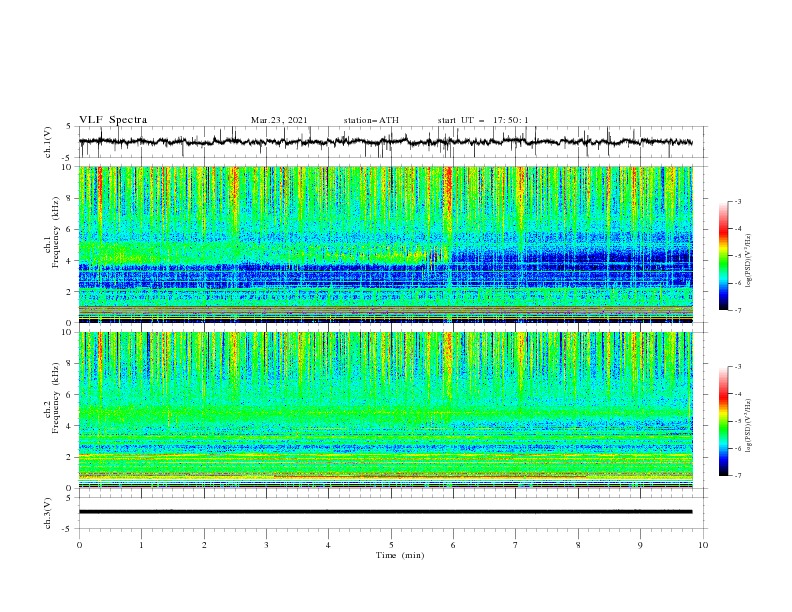
Task: Click the log(PSD) label beside ch.2 color scale
Action: [749, 425]
